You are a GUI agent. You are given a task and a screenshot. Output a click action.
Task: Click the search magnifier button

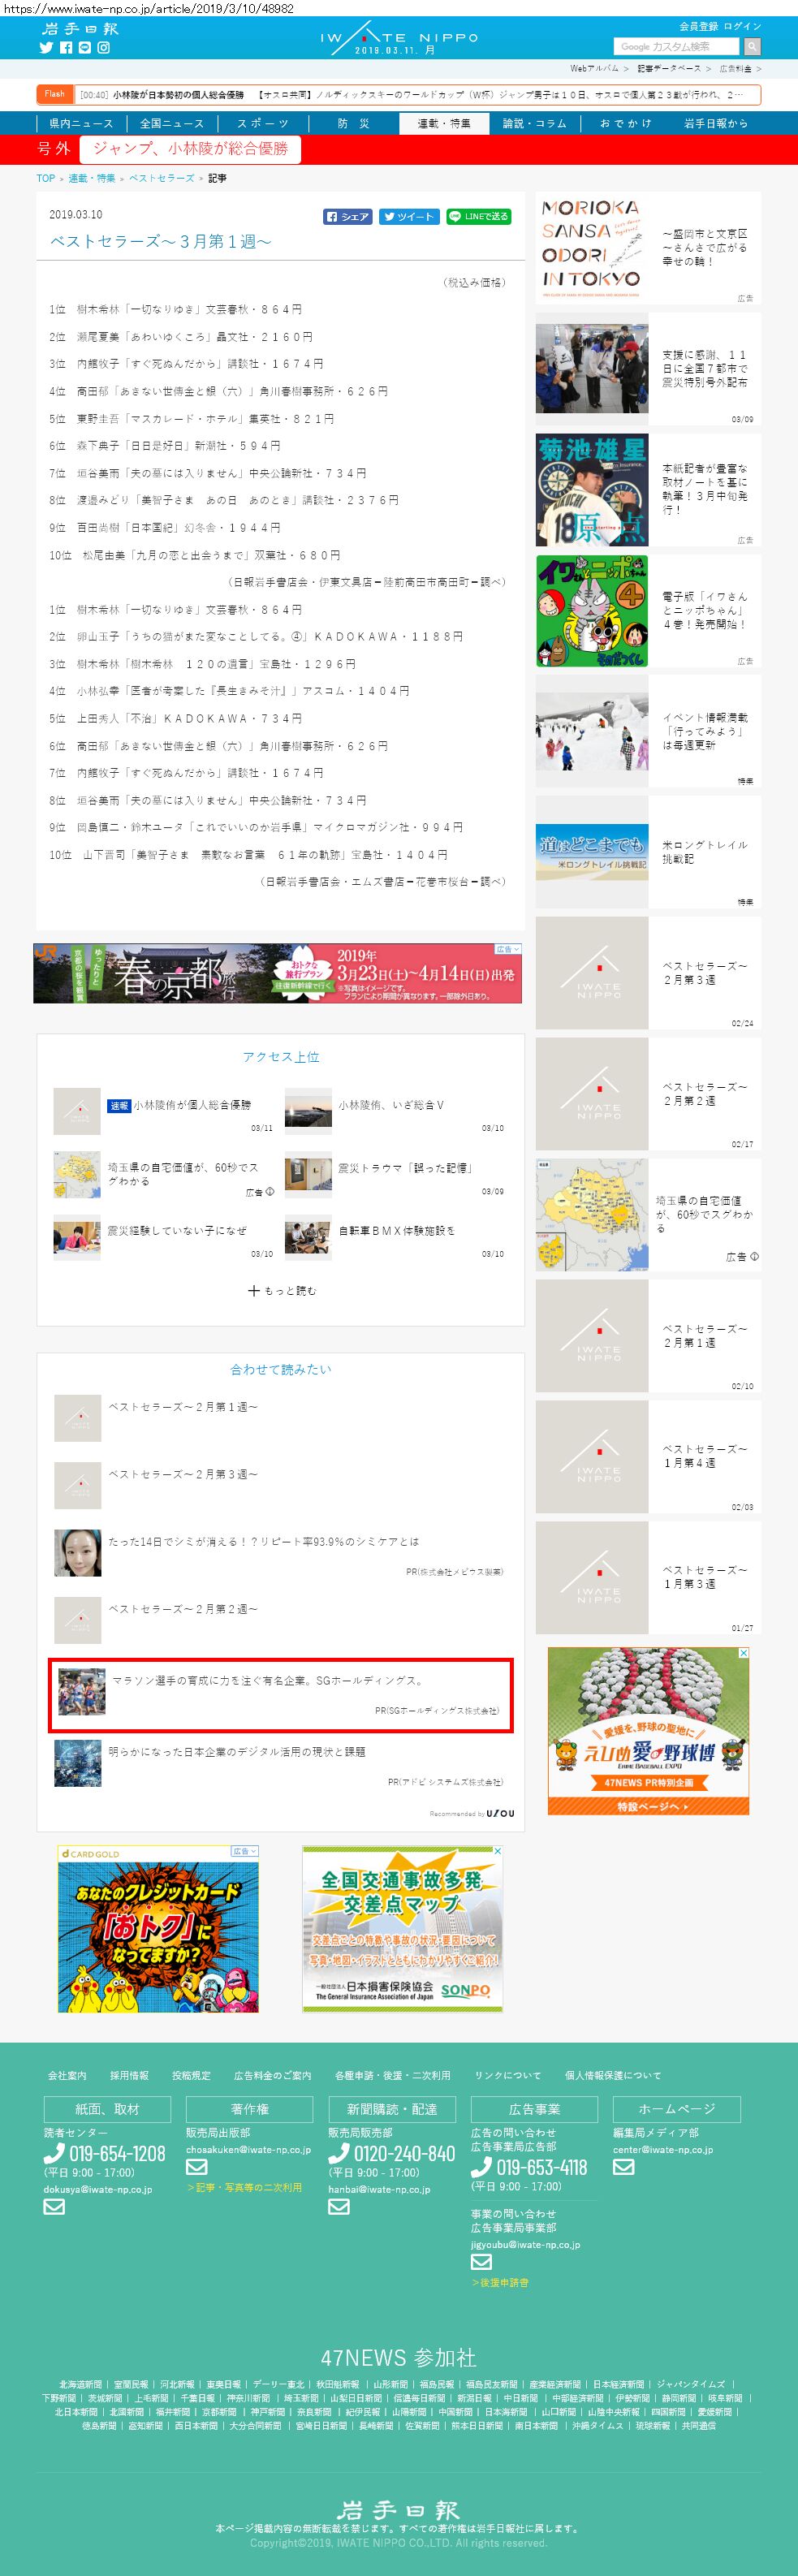pyautogui.click(x=752, y=46)
